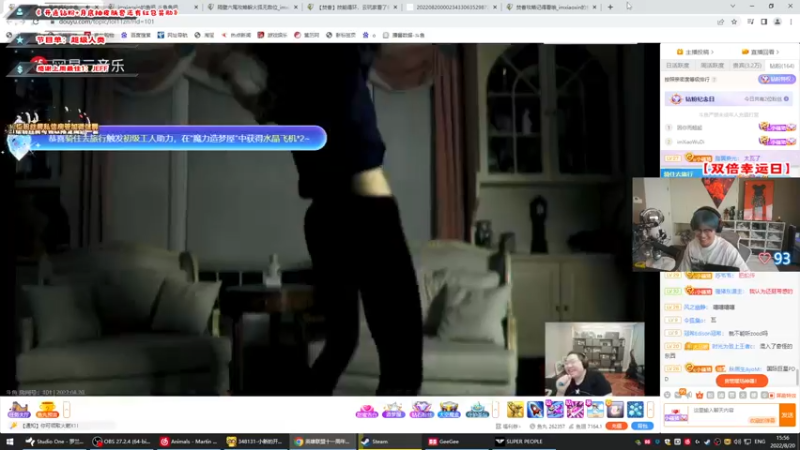
Task: Click the ENG language indicator in tray
Action: click(x=760, y=441)
